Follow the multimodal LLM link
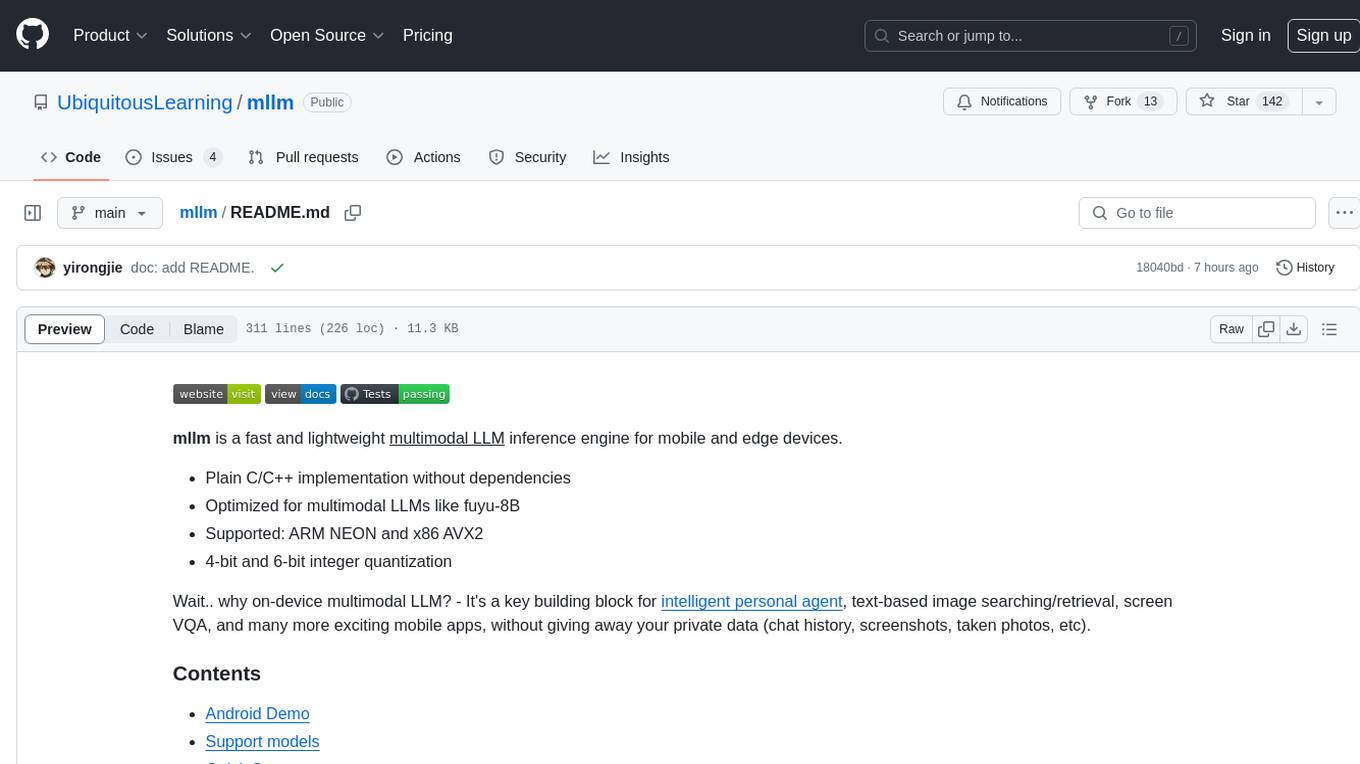 pyautogui.click(x=447, y=438)
